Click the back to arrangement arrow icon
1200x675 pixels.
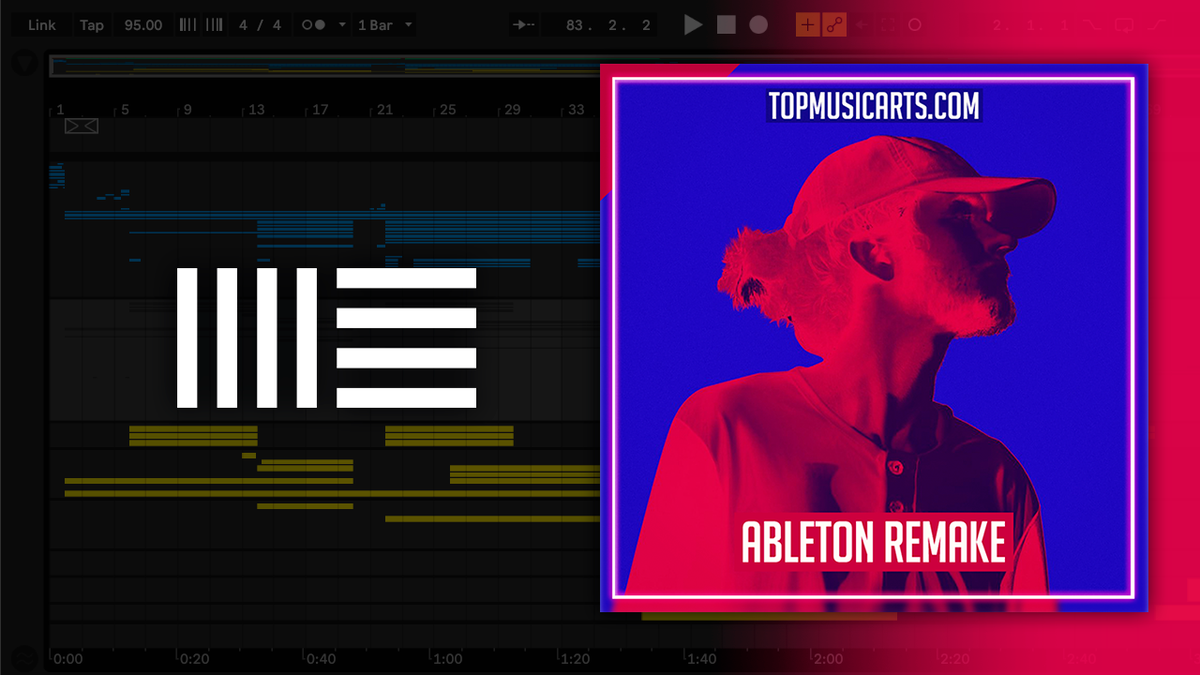pyautogui.click(x=862, y=24)
